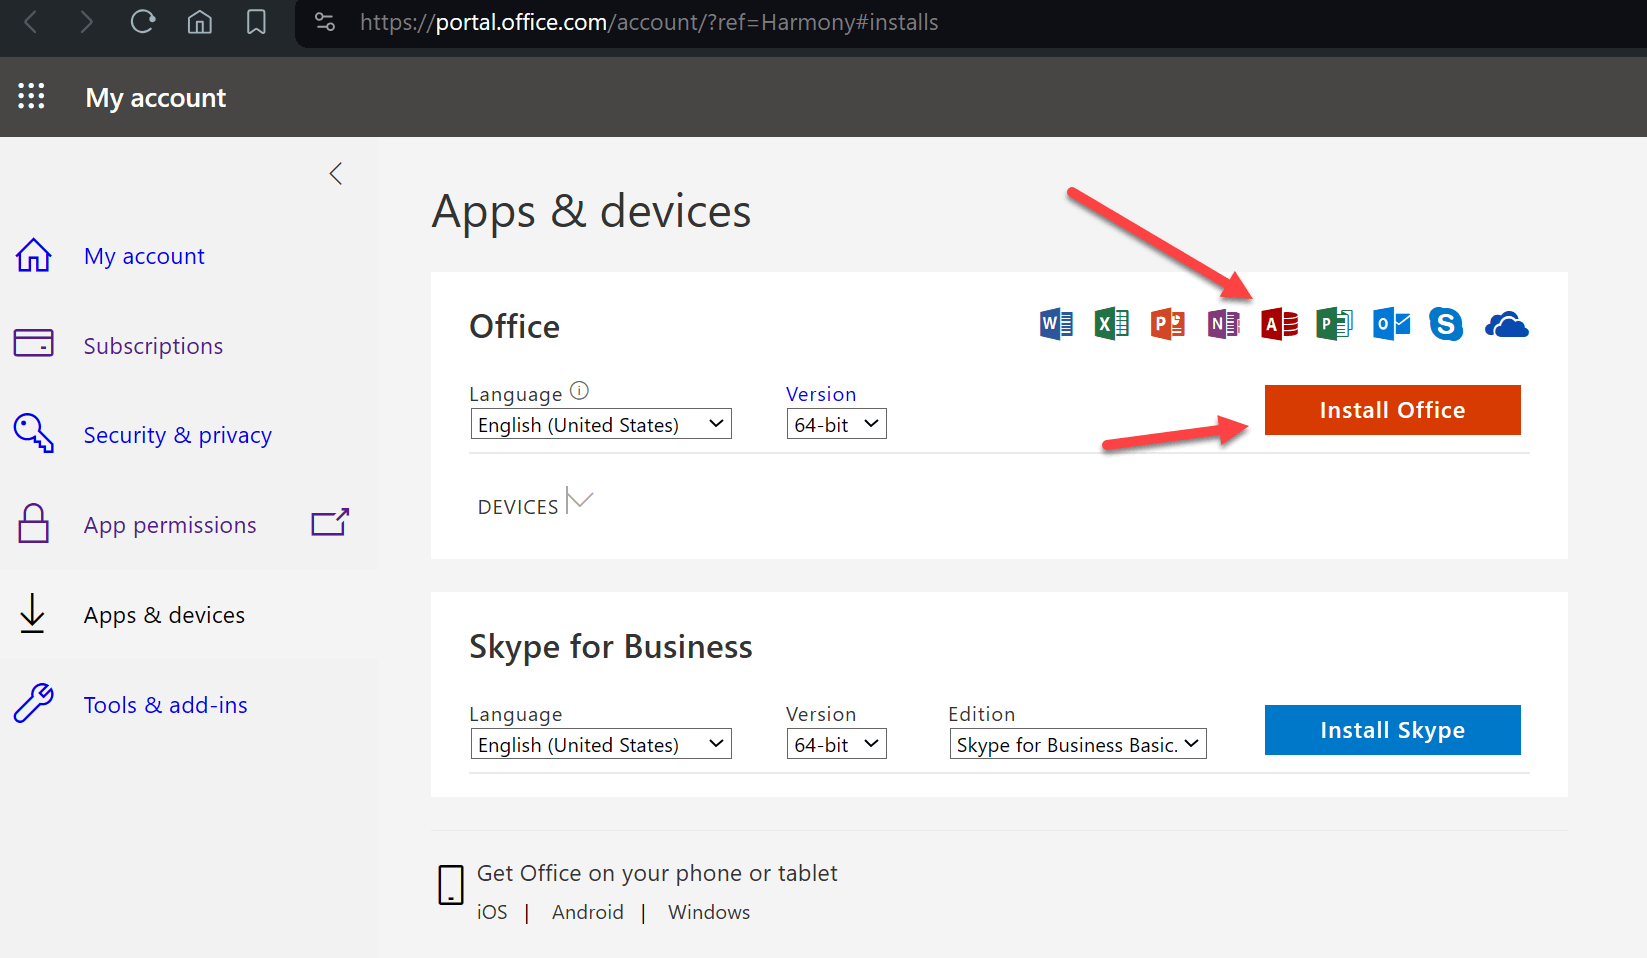Open the app launcher grid icon
1647x958 pixels.
point(31,96)
